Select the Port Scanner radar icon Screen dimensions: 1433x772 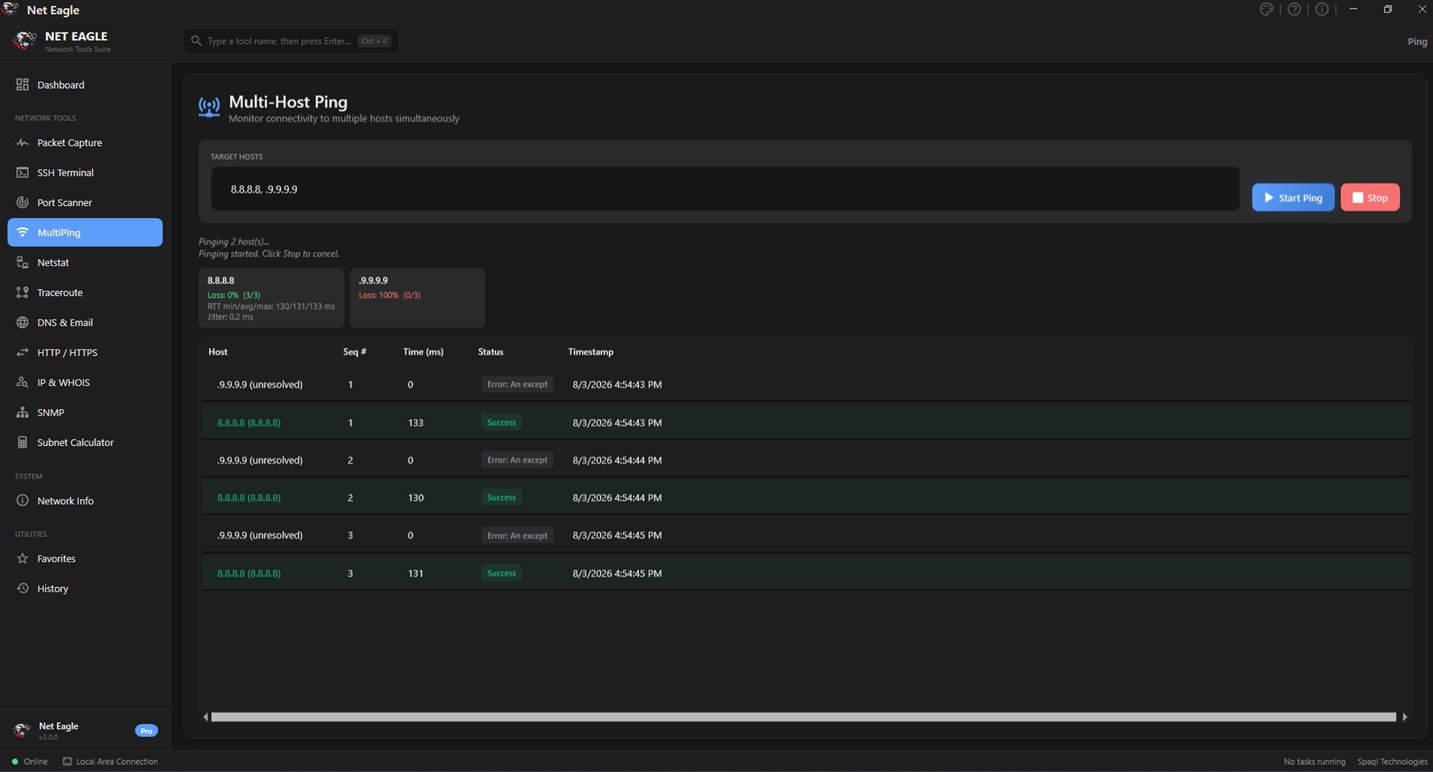click(22, 203)
